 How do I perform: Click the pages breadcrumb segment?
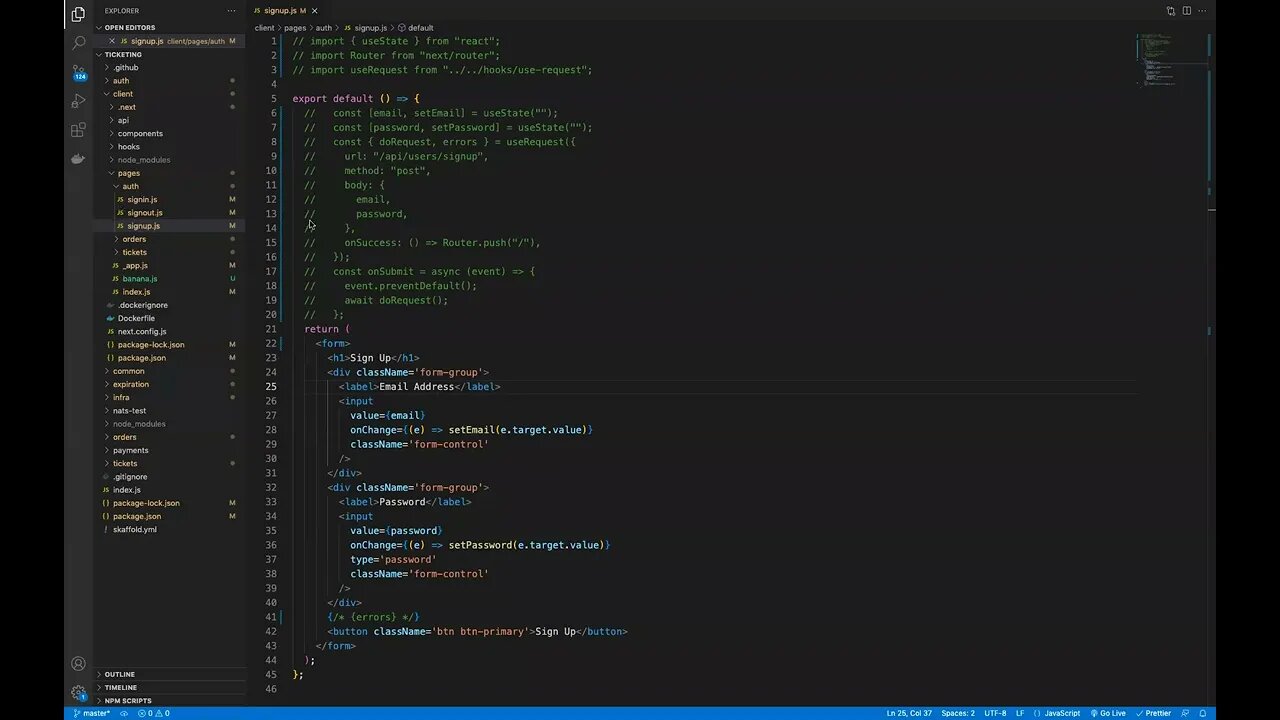[x=295, y=28]
